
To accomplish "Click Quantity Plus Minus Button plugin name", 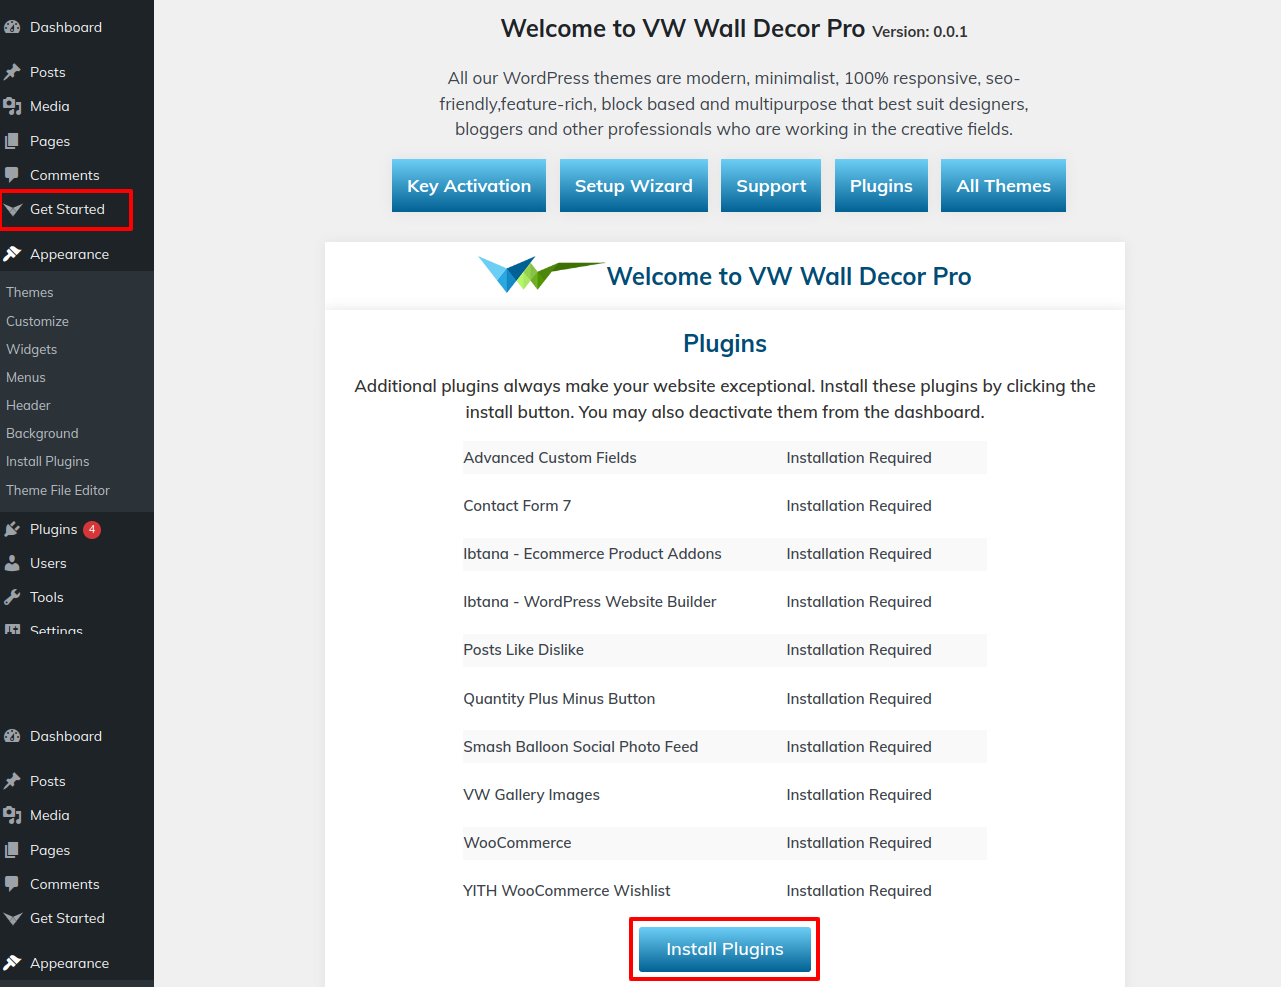I will point(559,699).
